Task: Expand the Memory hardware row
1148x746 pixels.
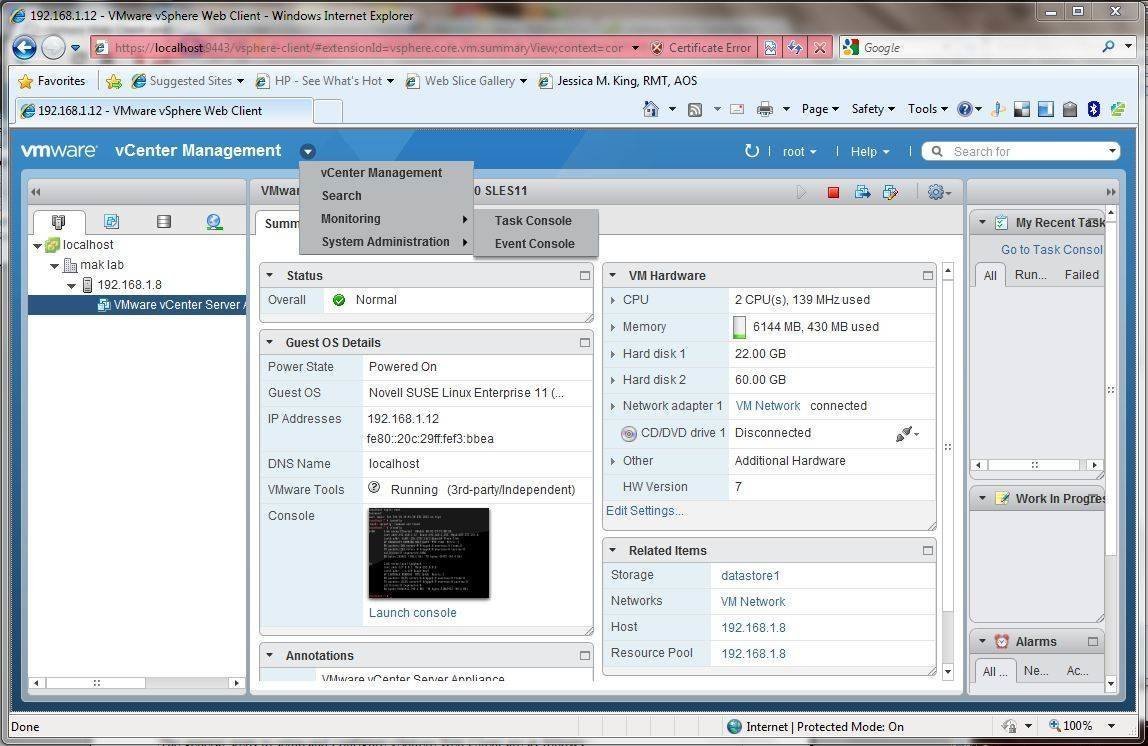Action: (x=613, y=327)
